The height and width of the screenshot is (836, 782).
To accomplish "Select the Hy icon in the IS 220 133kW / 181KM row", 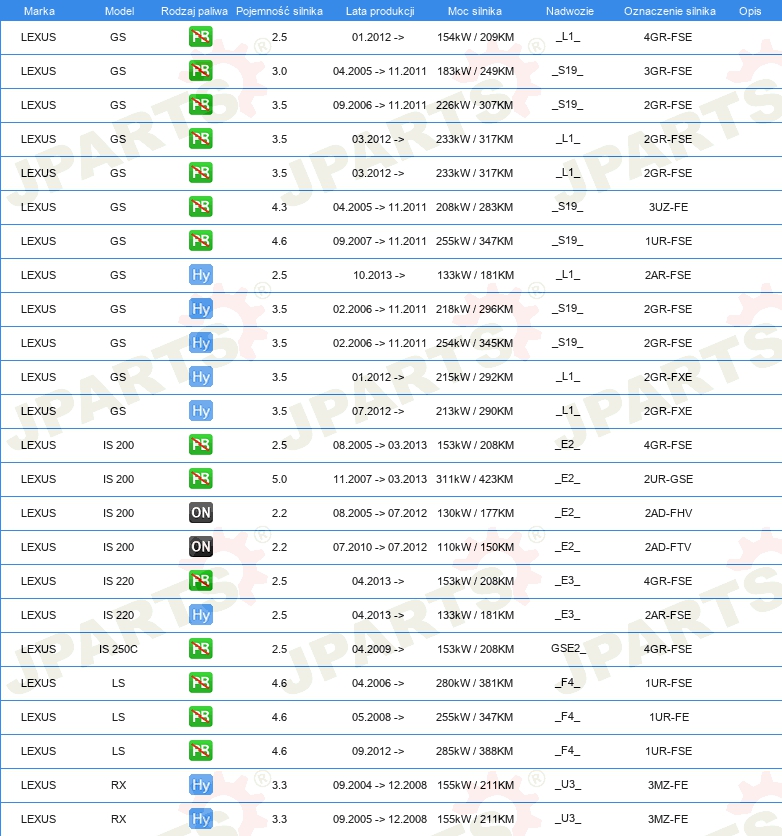I will coord(200,615).
